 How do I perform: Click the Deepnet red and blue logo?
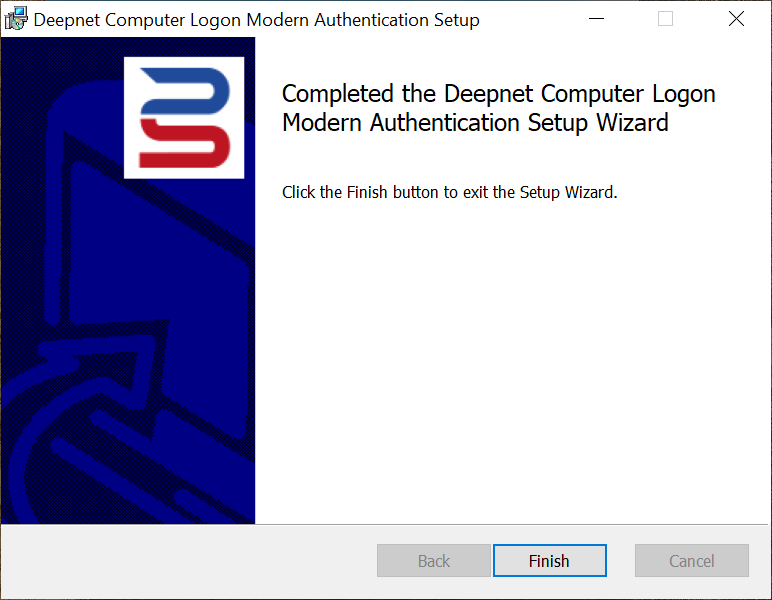(184, 117)
